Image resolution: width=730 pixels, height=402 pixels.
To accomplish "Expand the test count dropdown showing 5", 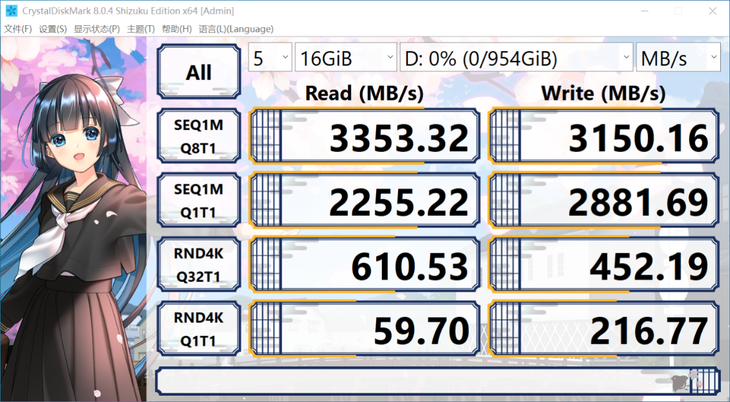I will click(270, 58).
